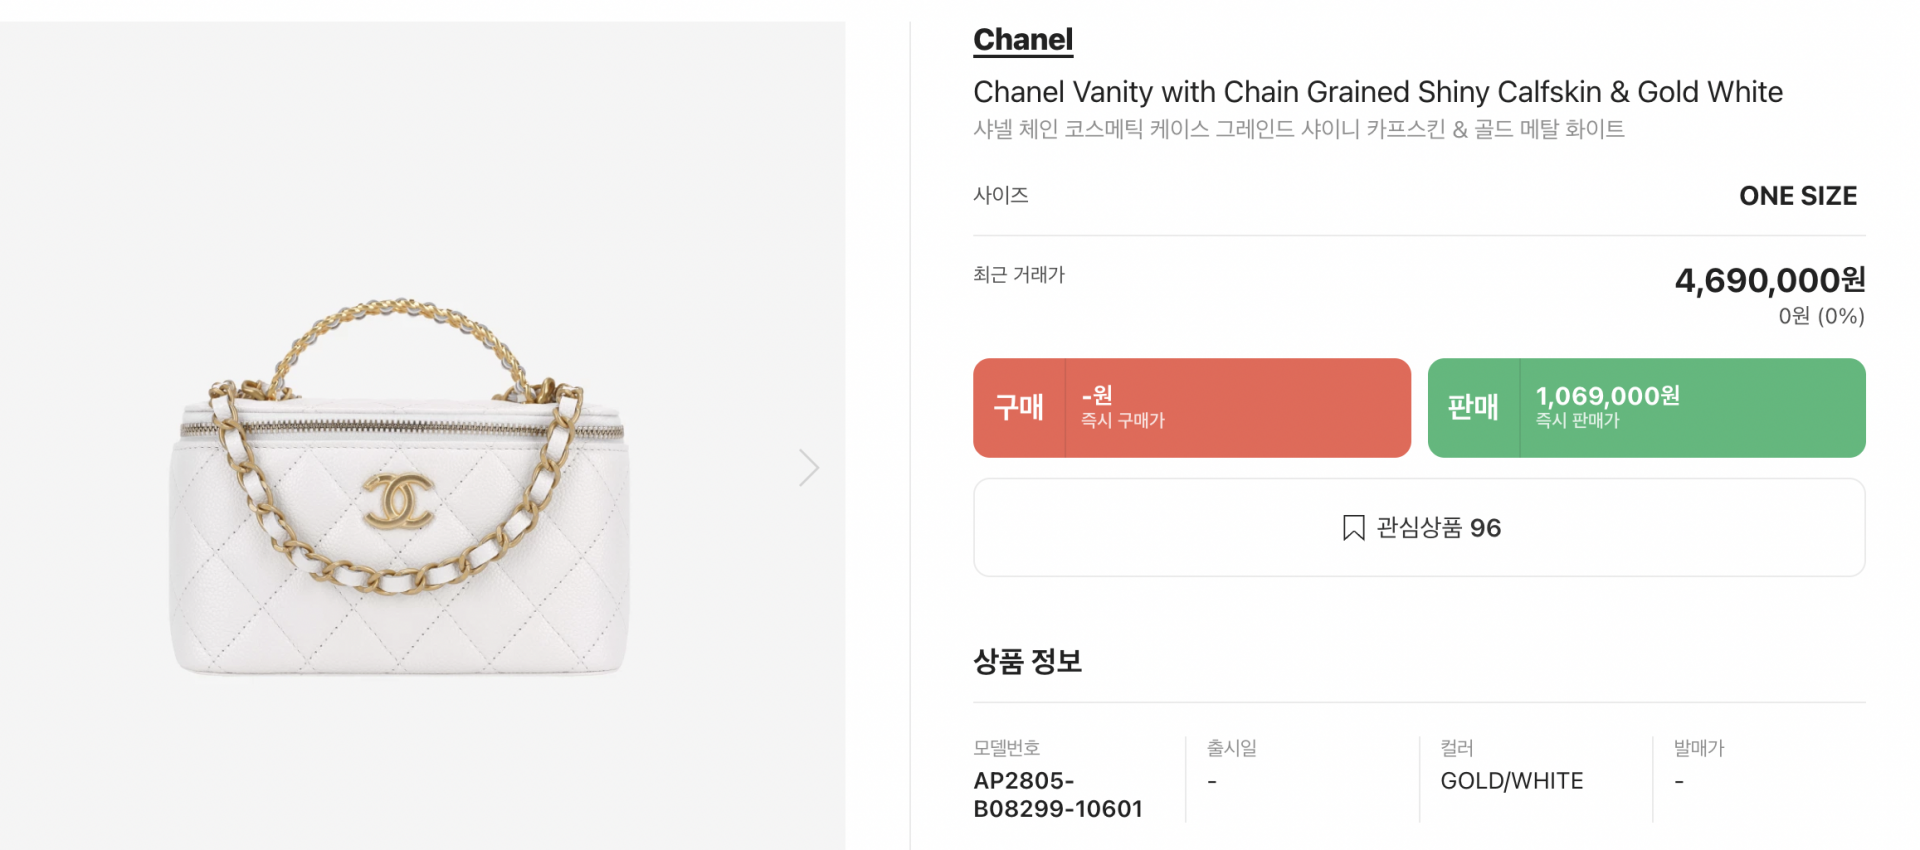Click the gold CC logo on the bag
This screenshot has width=1920, height=850.
point(399,500)
